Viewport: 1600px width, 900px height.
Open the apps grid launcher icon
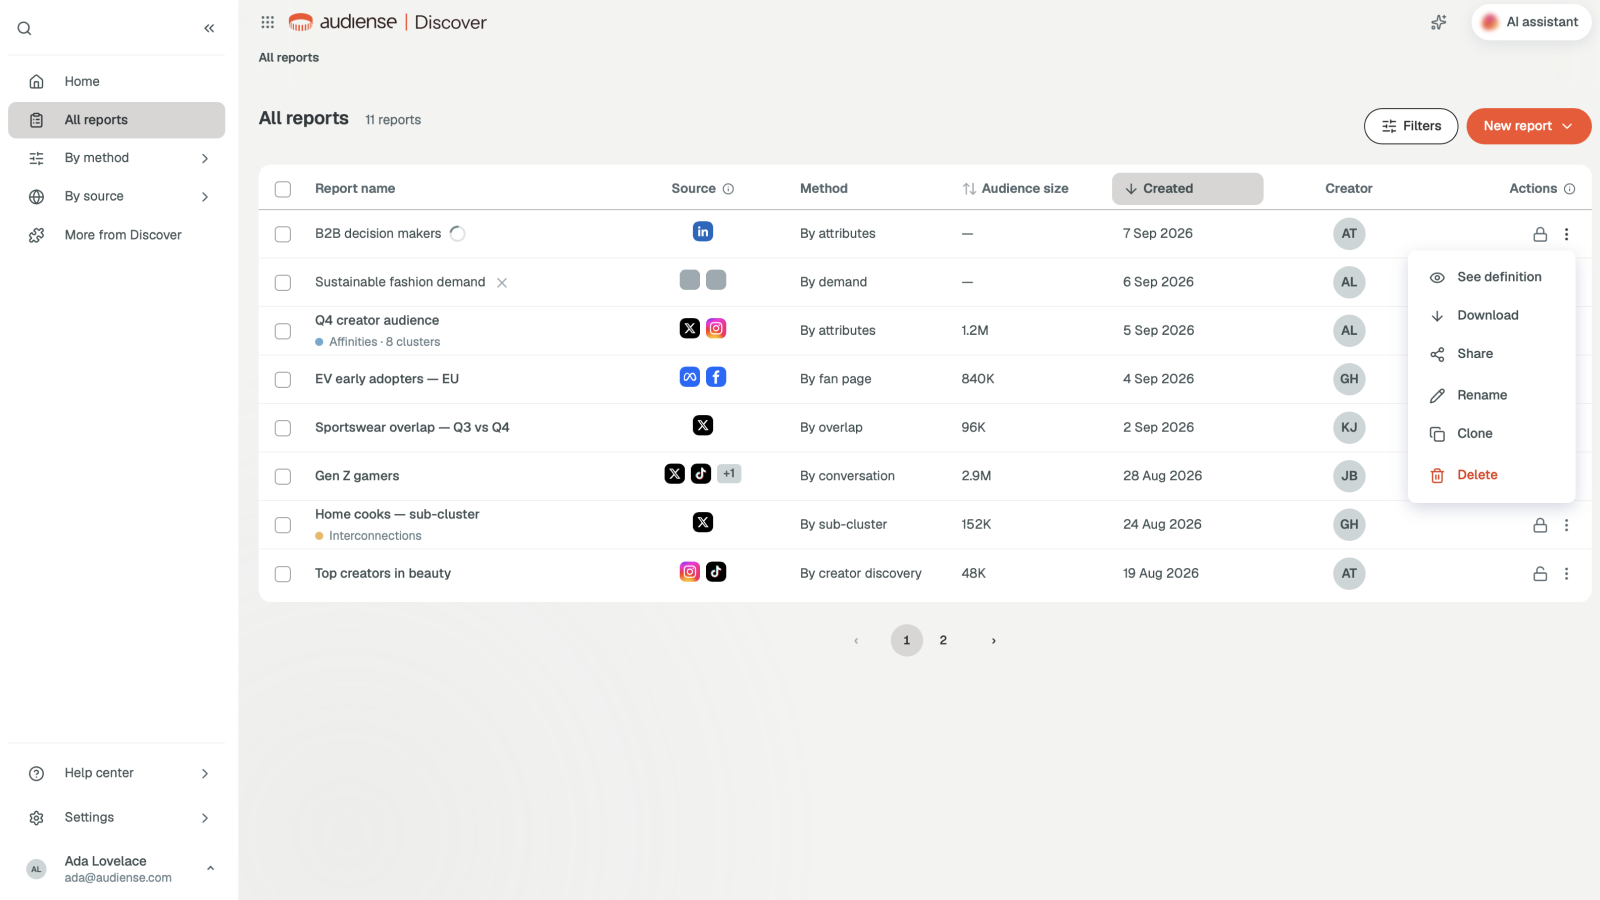click(x=268, y=22)
